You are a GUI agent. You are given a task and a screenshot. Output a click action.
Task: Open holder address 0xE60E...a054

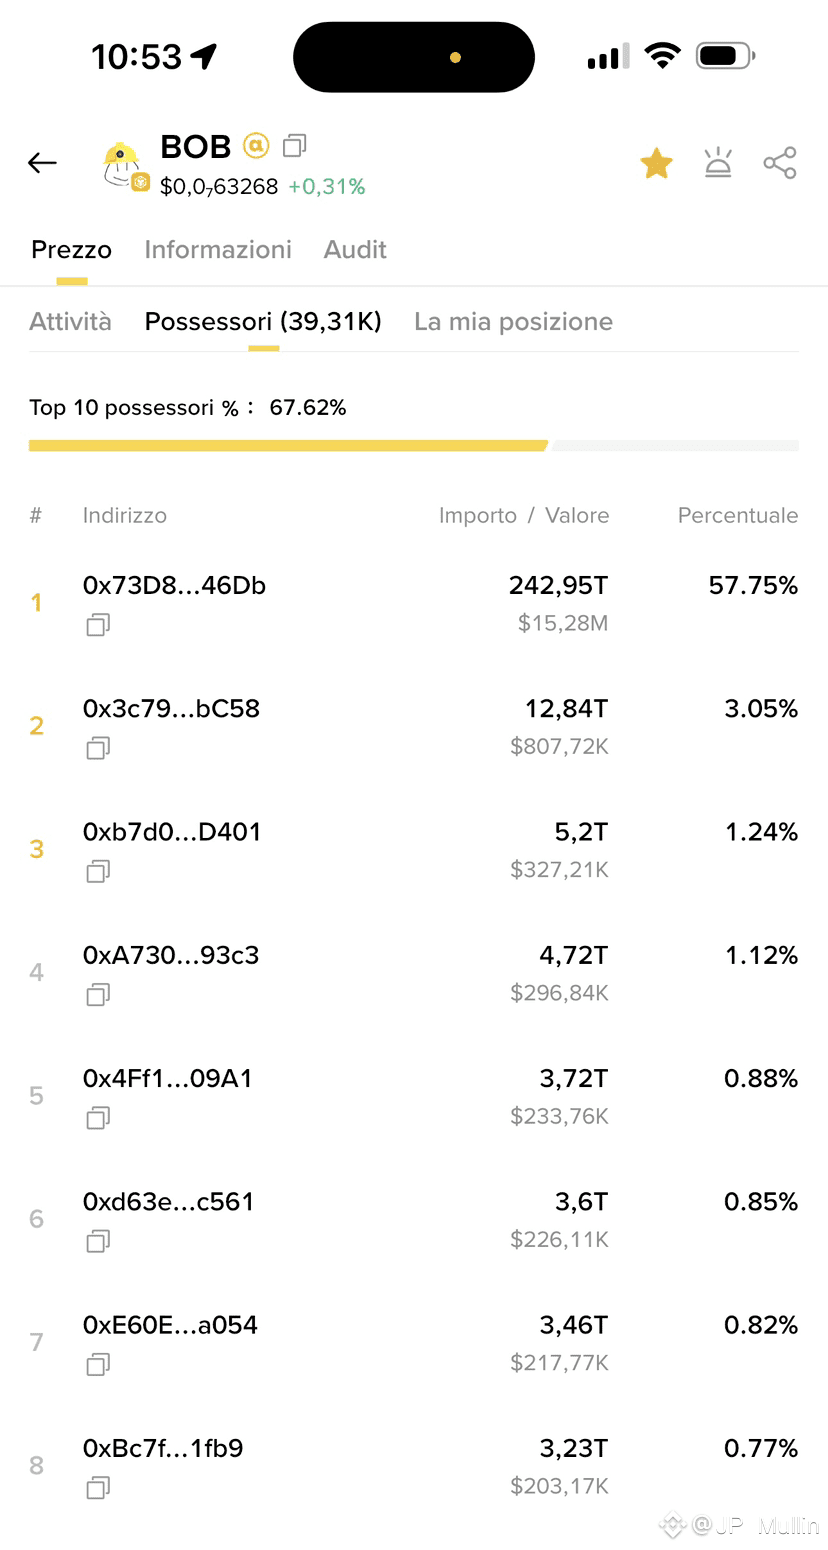point(170,1325)
